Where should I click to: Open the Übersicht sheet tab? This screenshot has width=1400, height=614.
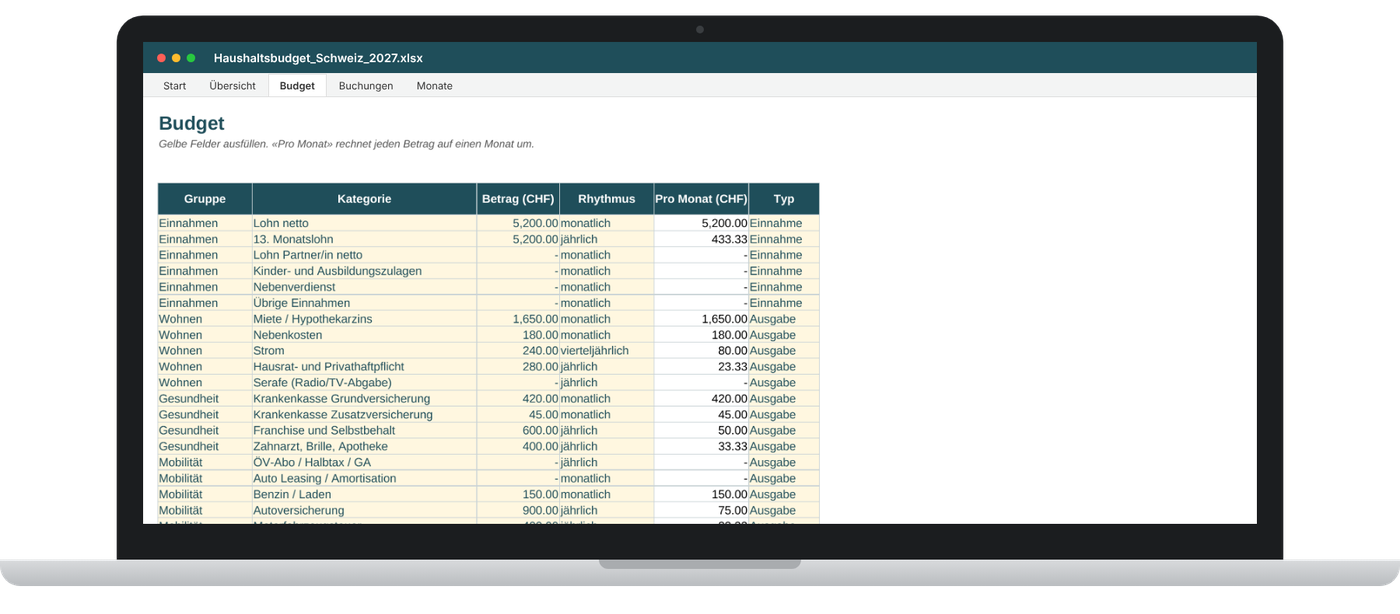(x=233, y=86)
